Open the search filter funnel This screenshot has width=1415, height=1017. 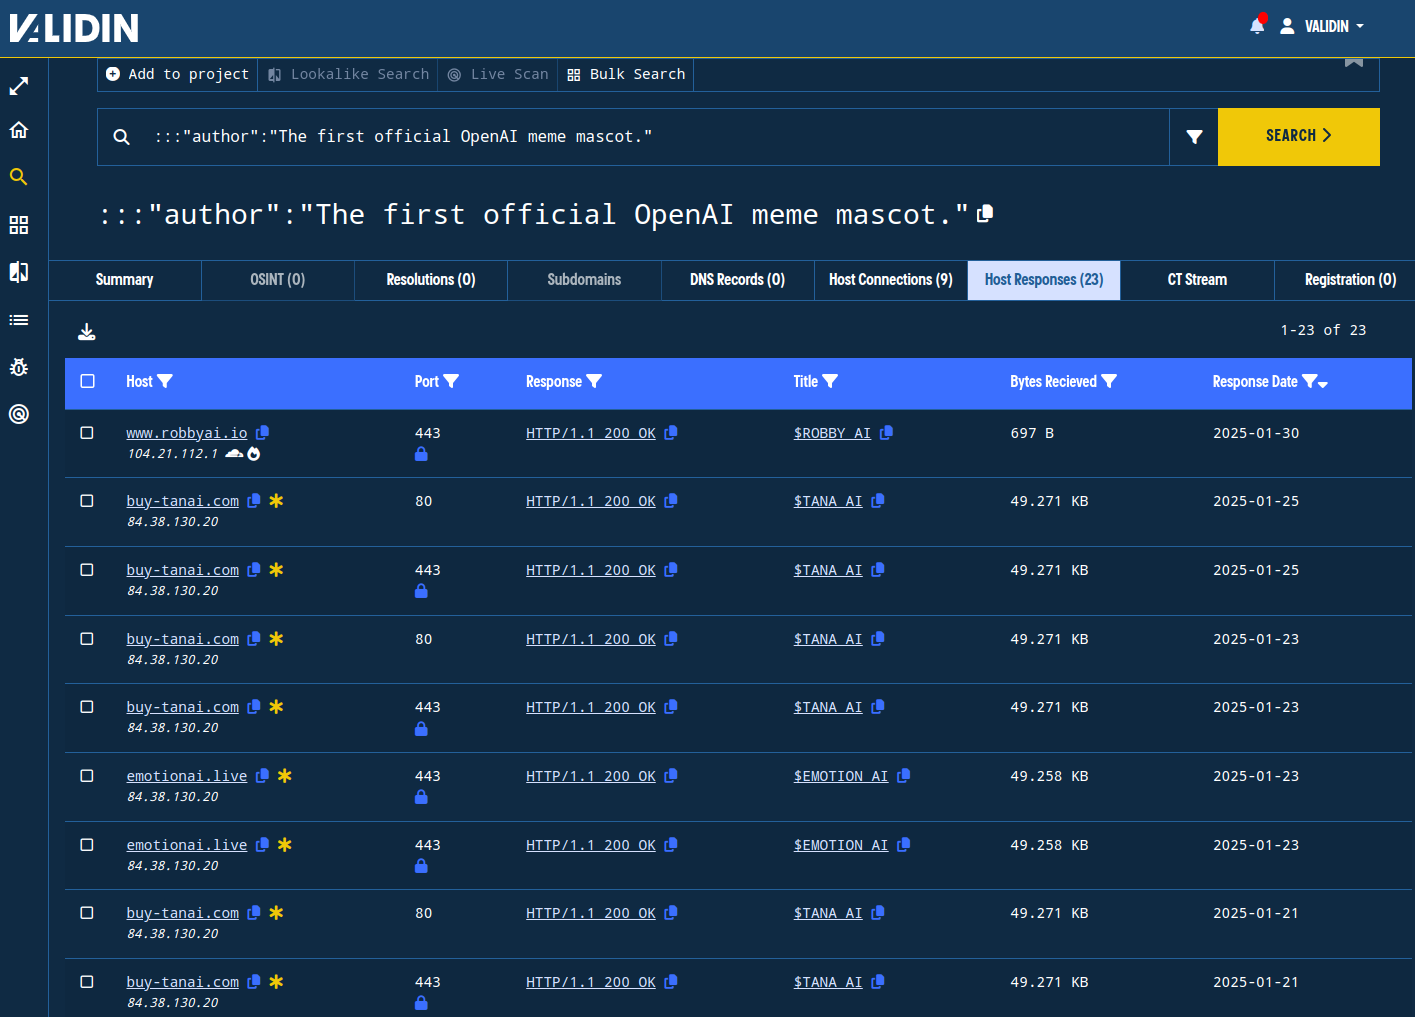point(1194,137)
